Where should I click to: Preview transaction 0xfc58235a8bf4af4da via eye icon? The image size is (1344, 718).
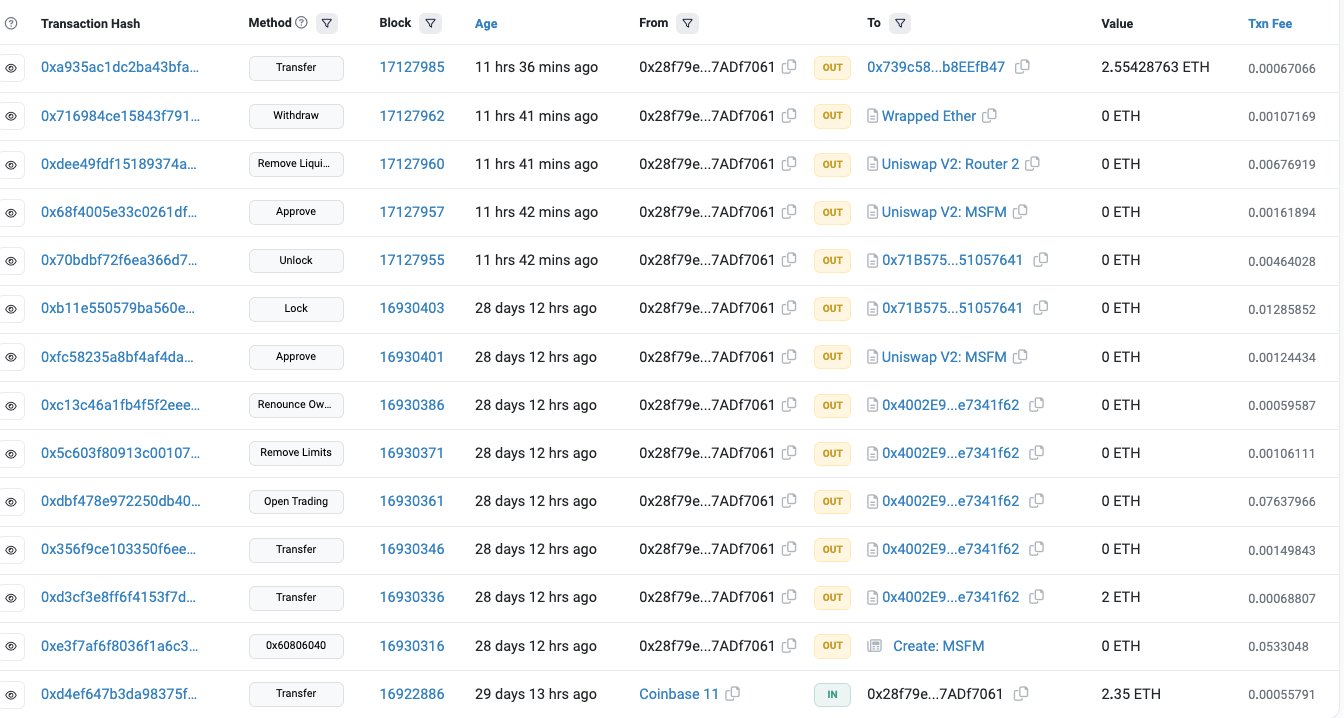(11, 357)
